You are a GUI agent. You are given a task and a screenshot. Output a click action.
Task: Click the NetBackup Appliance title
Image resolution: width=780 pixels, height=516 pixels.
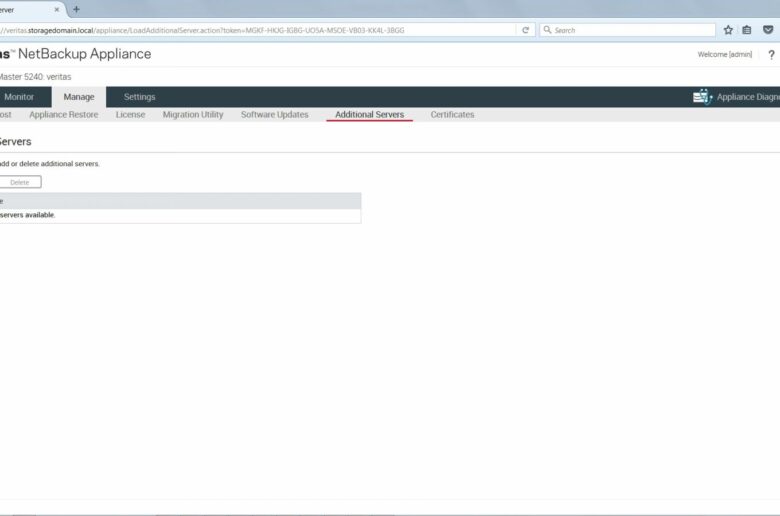click(x=85, y=54)
